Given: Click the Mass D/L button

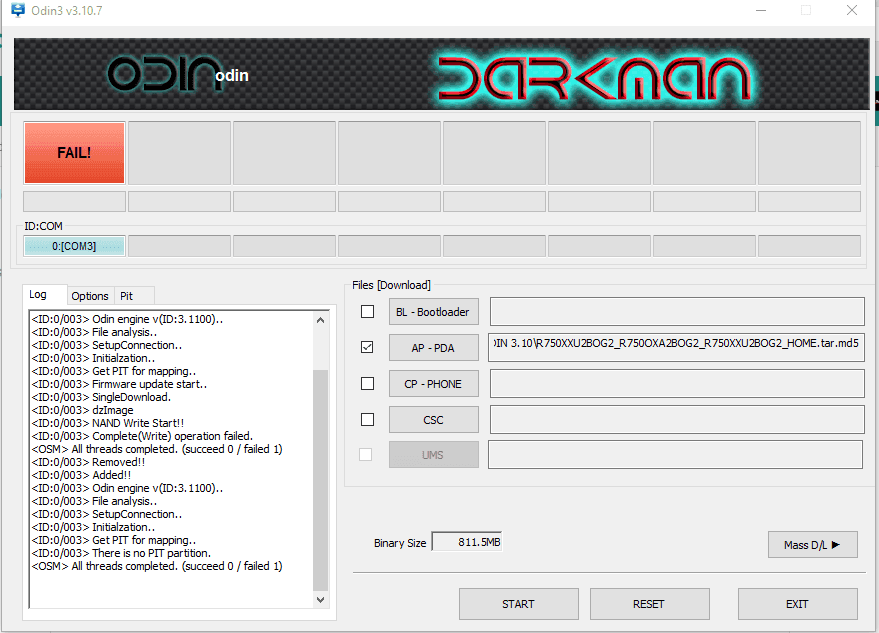Looking at the screenshot, I should pyautogui.click(x=812, y=544).
